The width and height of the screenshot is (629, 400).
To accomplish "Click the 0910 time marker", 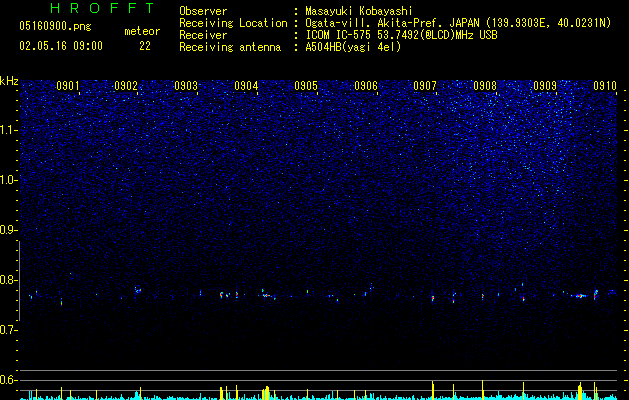I will 605,85.
